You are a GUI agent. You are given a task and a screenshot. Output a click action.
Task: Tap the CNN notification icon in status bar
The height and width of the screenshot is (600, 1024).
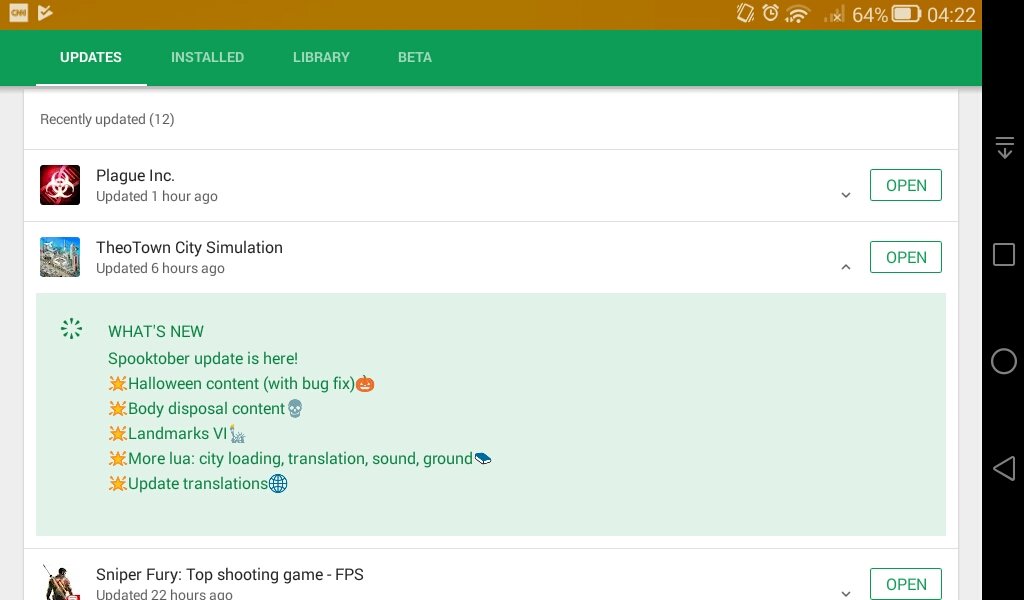[x=18, y=12]
